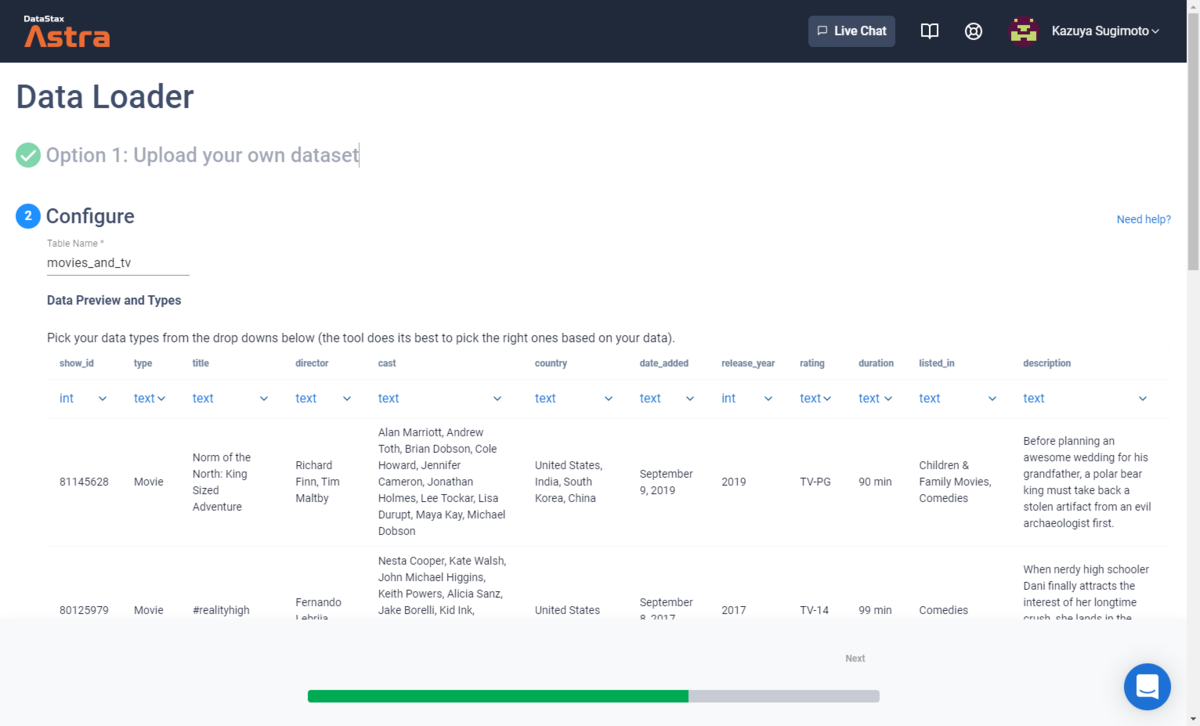Select cell 81145628
1200x726 pixels.
tap(84, 482)
